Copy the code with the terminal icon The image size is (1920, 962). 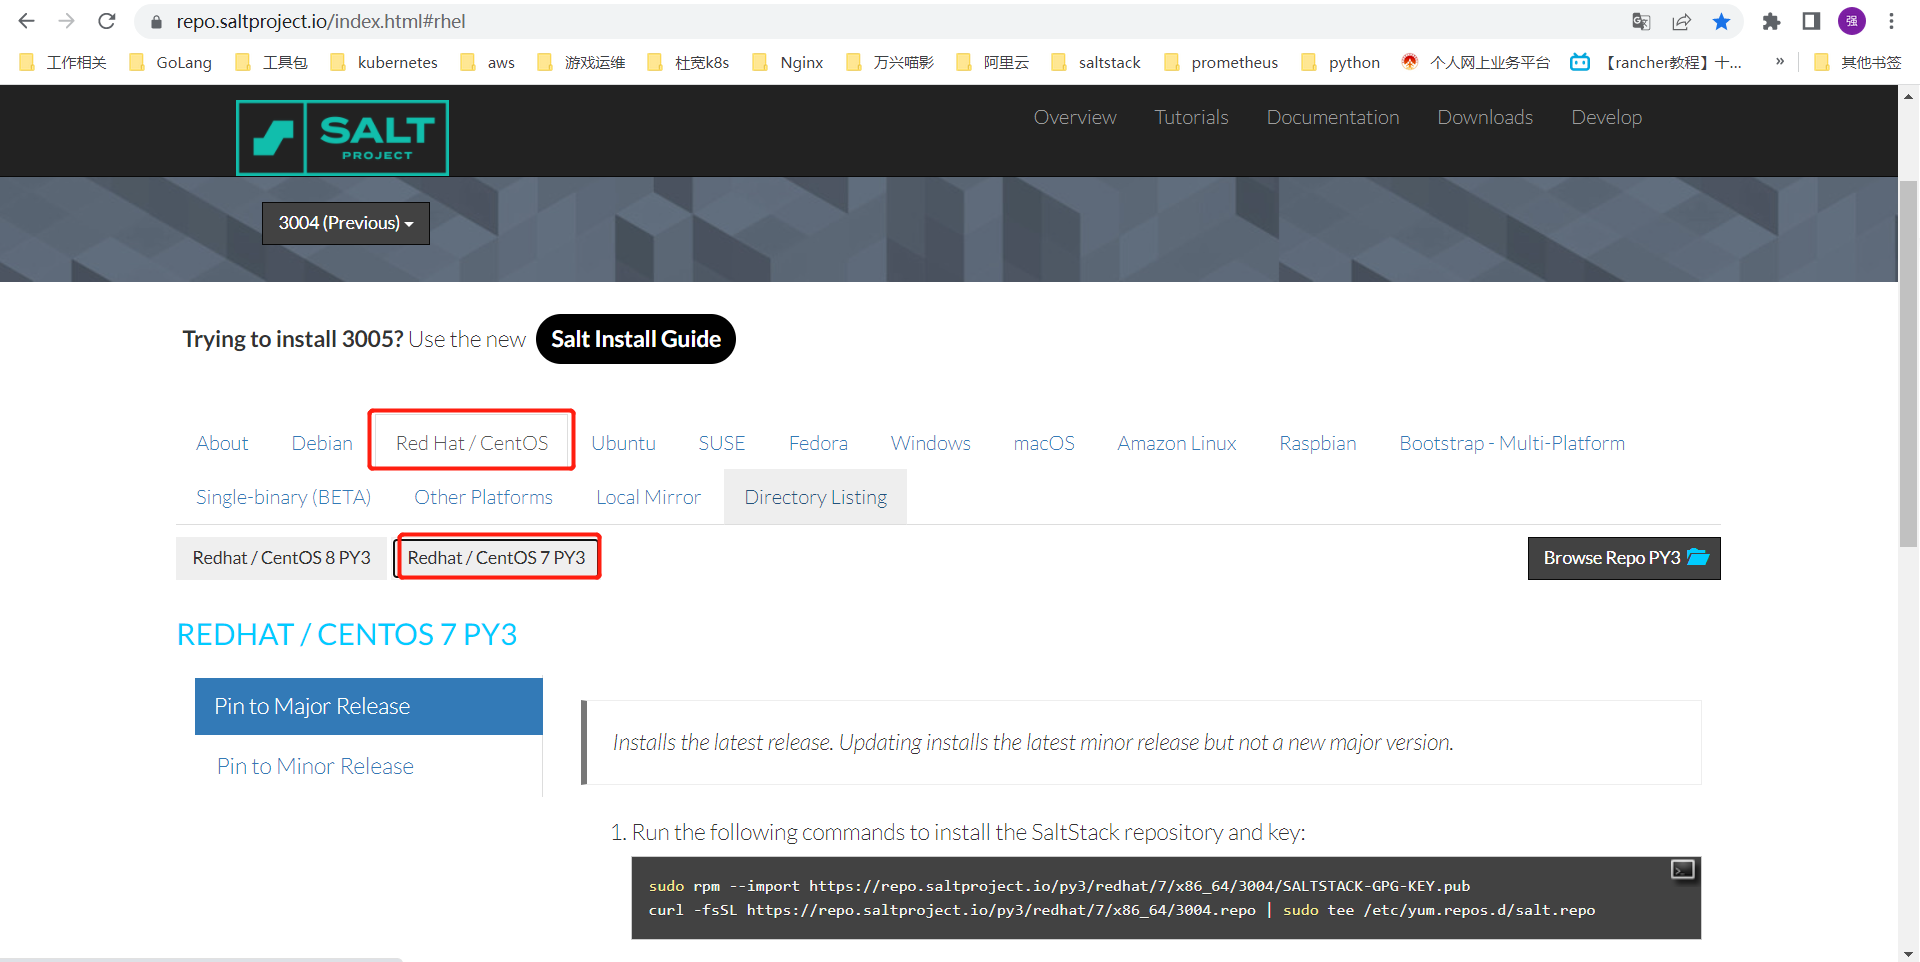[1683, 870]
